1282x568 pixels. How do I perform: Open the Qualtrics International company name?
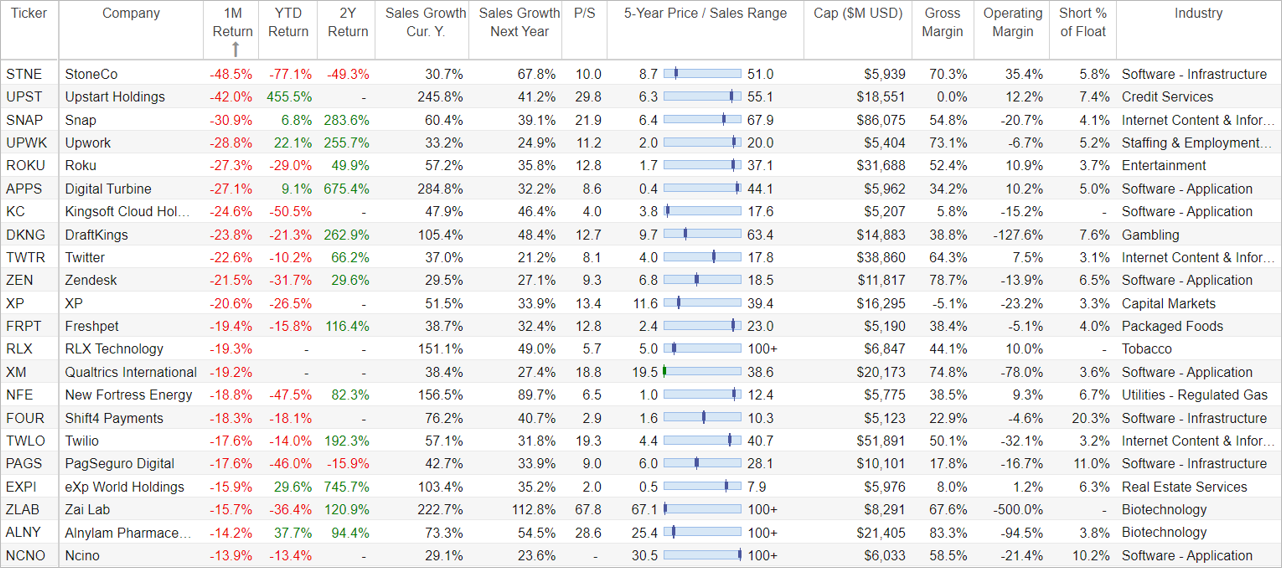coord(129,372)
